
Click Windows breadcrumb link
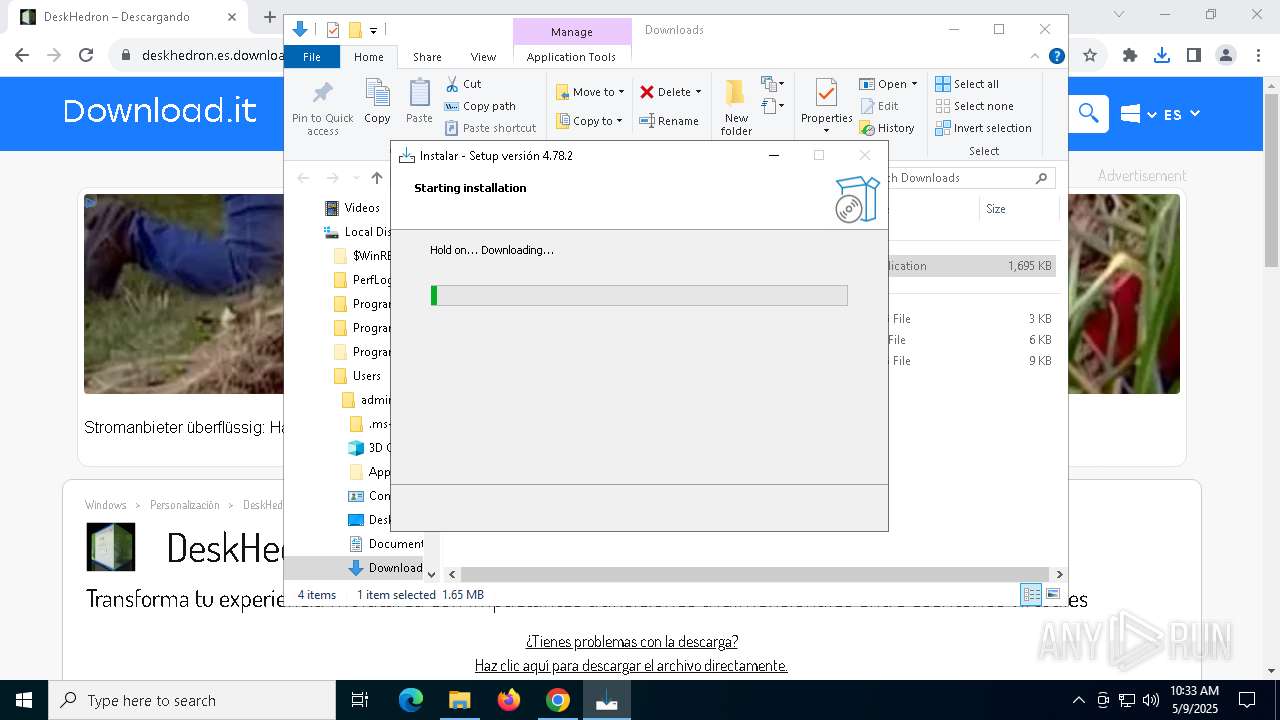(106, 505)
